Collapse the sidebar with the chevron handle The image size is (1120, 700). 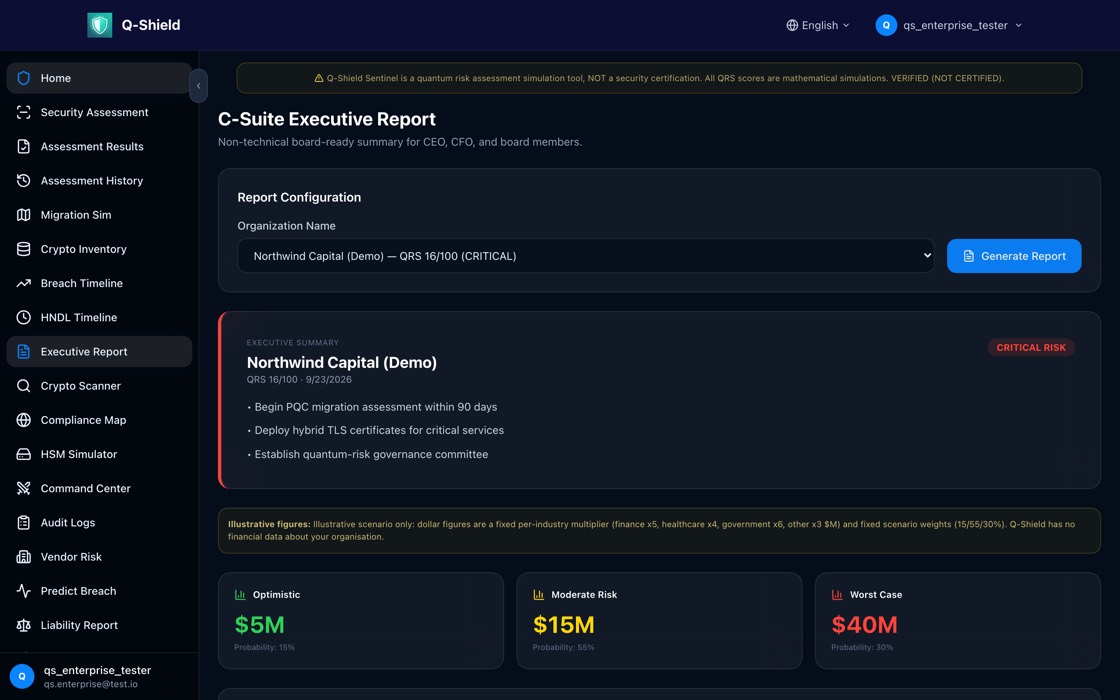[199, 86]
